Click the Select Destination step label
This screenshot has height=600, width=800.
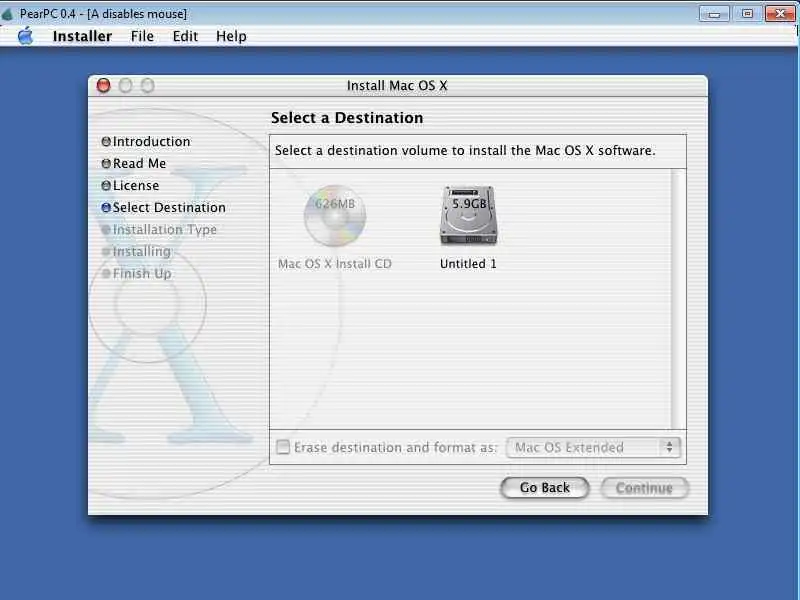point(169,208)
